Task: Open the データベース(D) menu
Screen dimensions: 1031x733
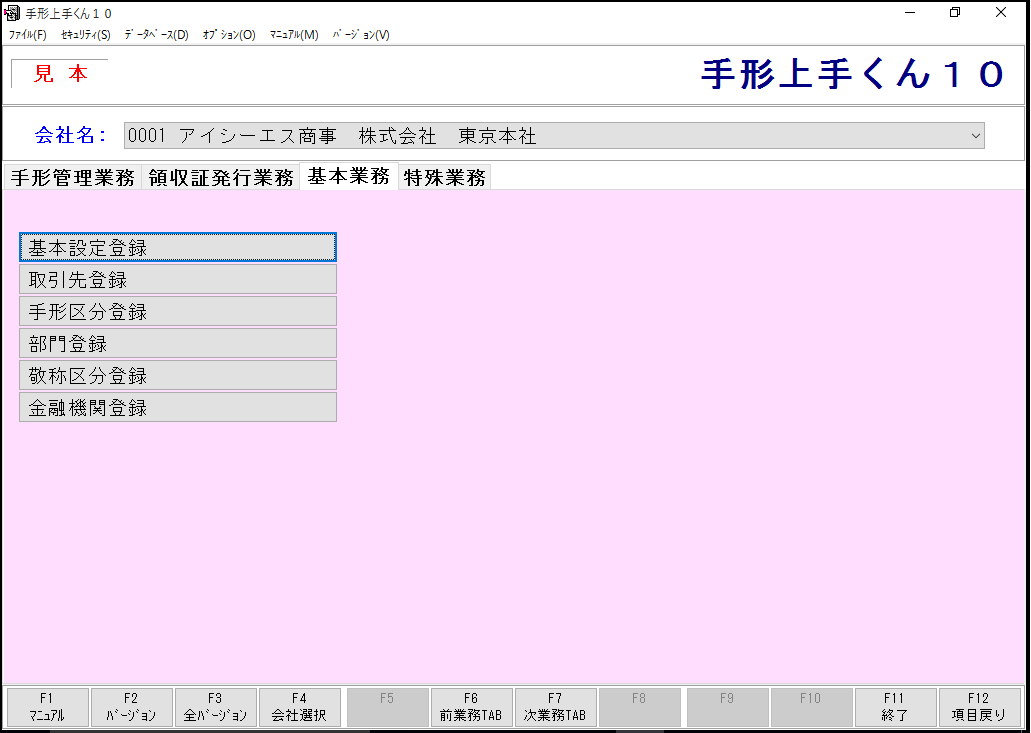Action: tap(156, 35)
